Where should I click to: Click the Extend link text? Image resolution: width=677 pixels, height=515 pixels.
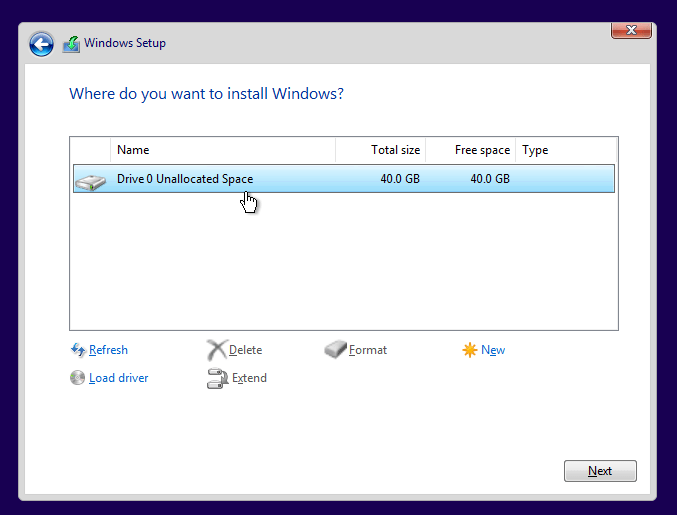click(249, 378)
